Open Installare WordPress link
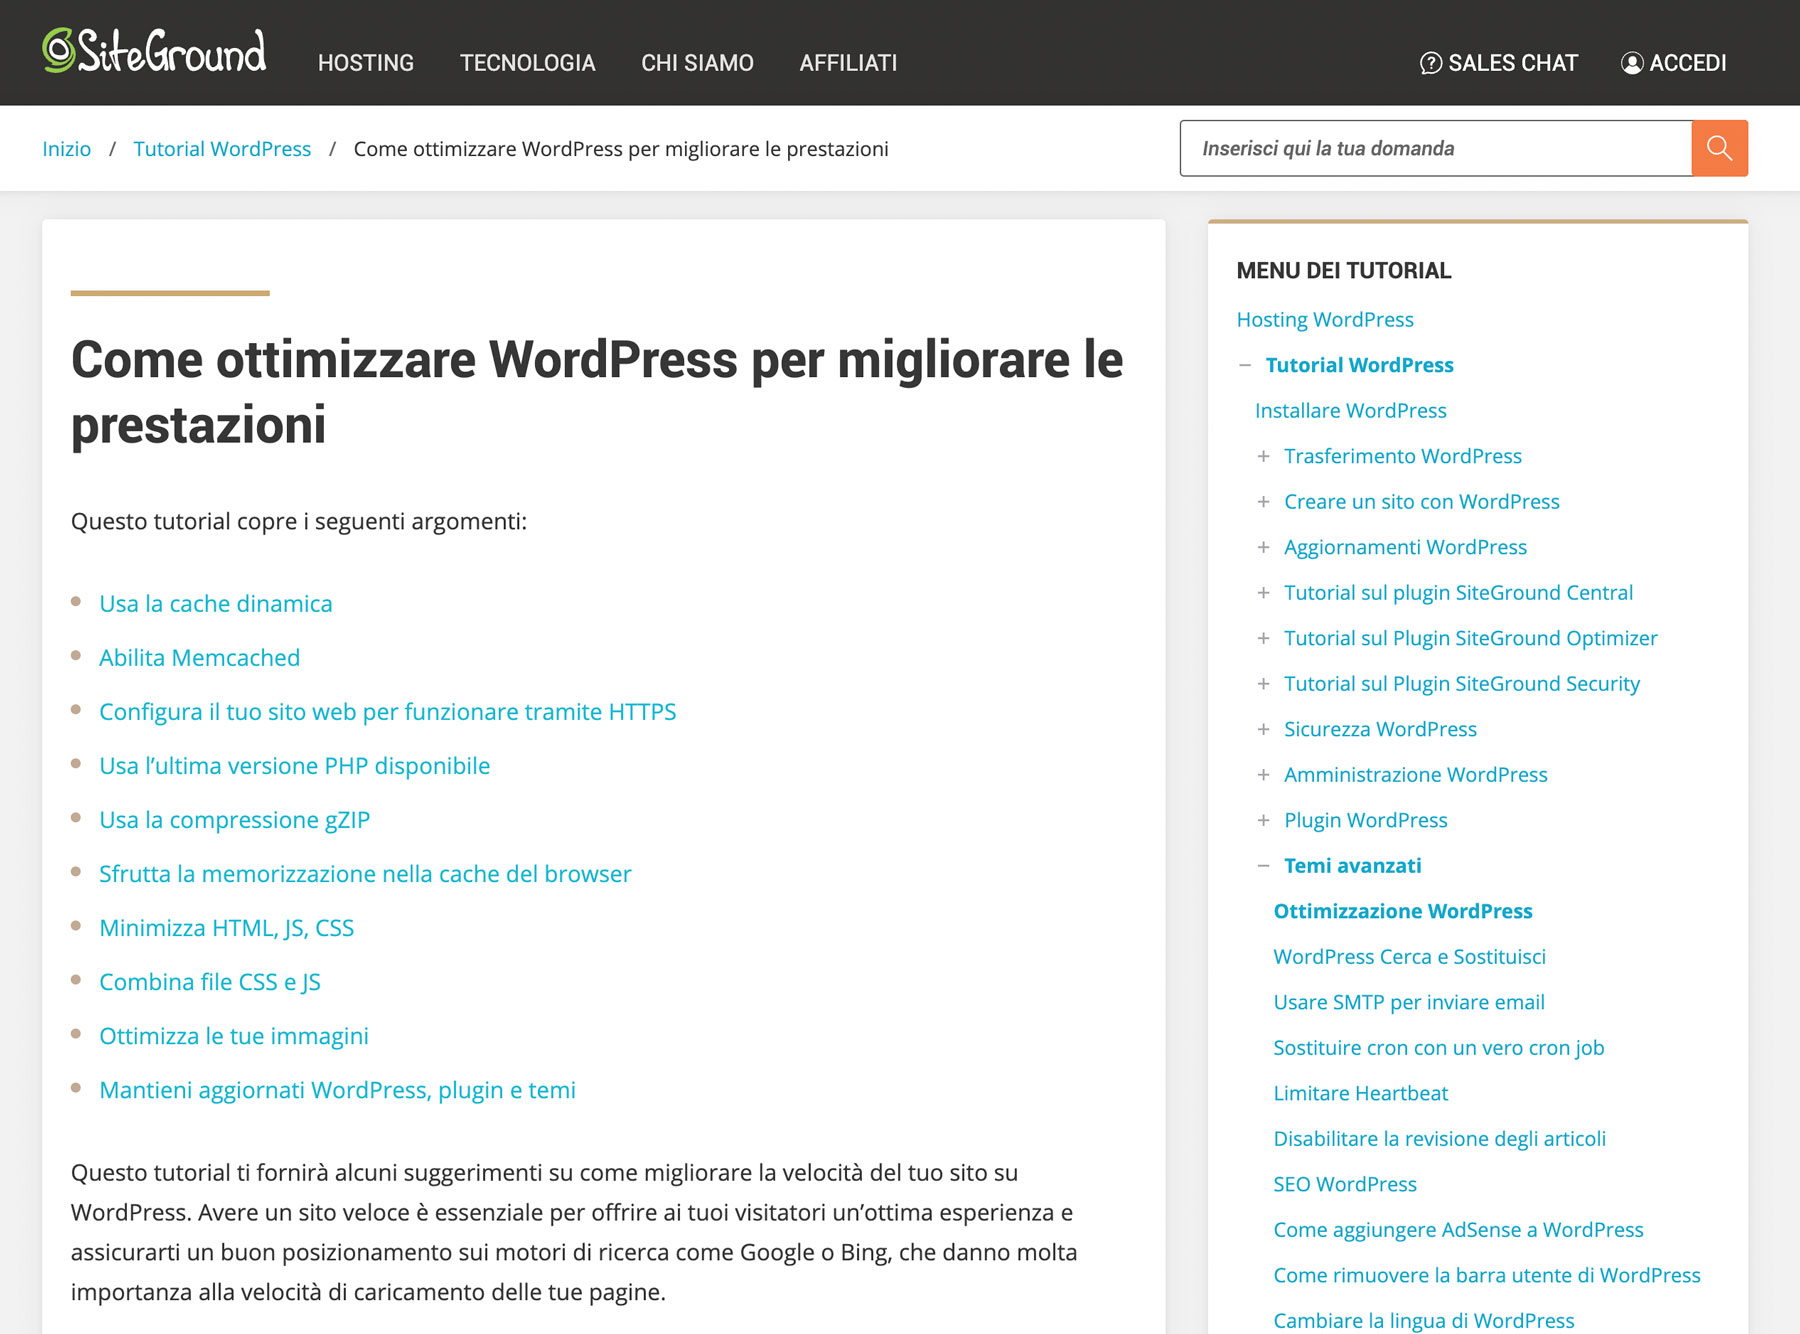1800x1334 pixels. coord(1350,411)
